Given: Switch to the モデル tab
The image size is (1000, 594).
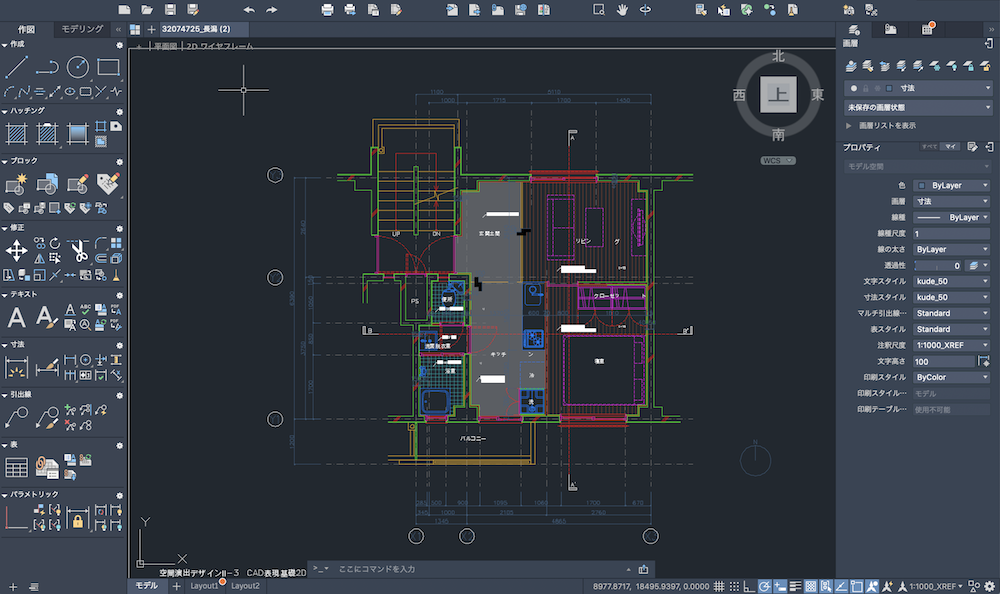Looking at the screenshot, I should [x=146, y=586].
